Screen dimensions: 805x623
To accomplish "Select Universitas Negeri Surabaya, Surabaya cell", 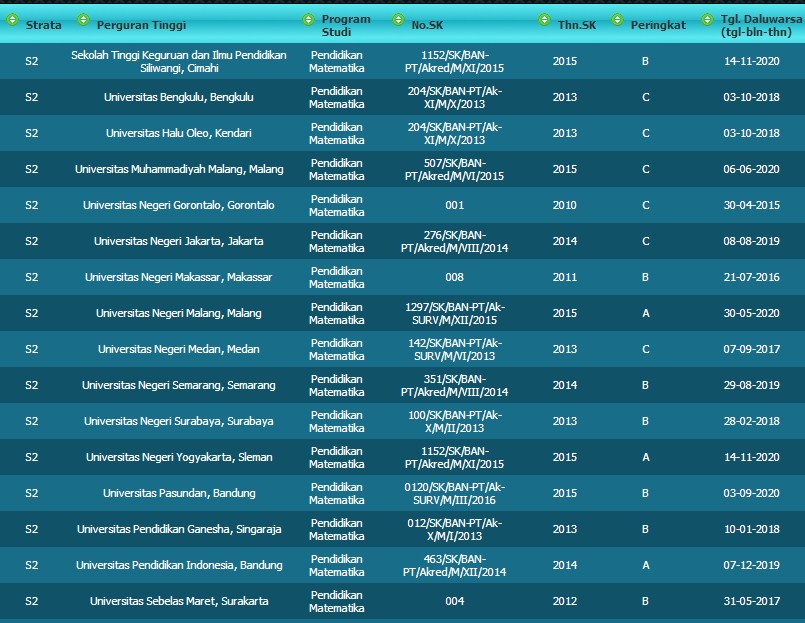I will (179, 421).
